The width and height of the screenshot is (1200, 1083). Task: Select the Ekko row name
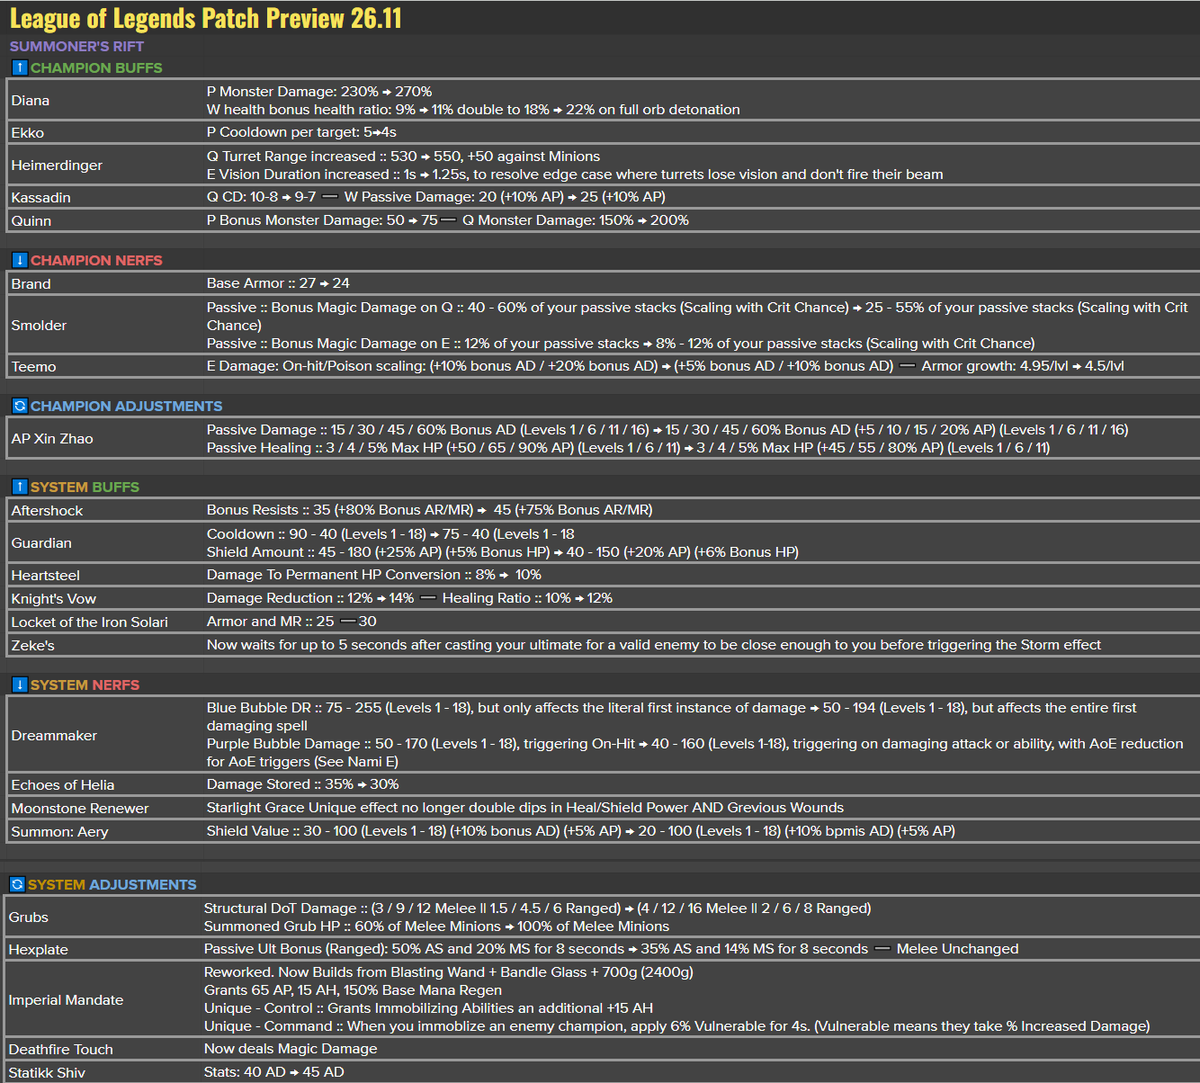click(x=28, y=133)
